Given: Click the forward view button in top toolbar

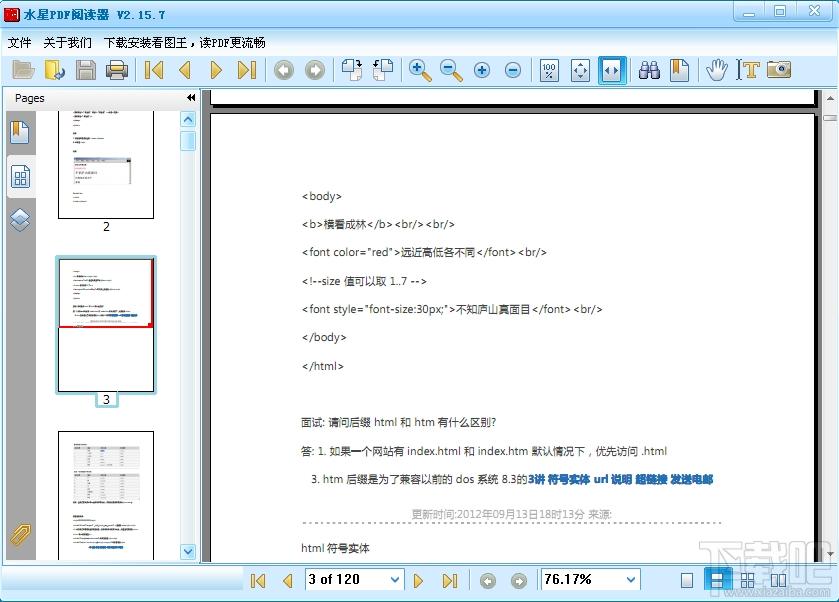Looking at the screenshot, I should 315,70.
